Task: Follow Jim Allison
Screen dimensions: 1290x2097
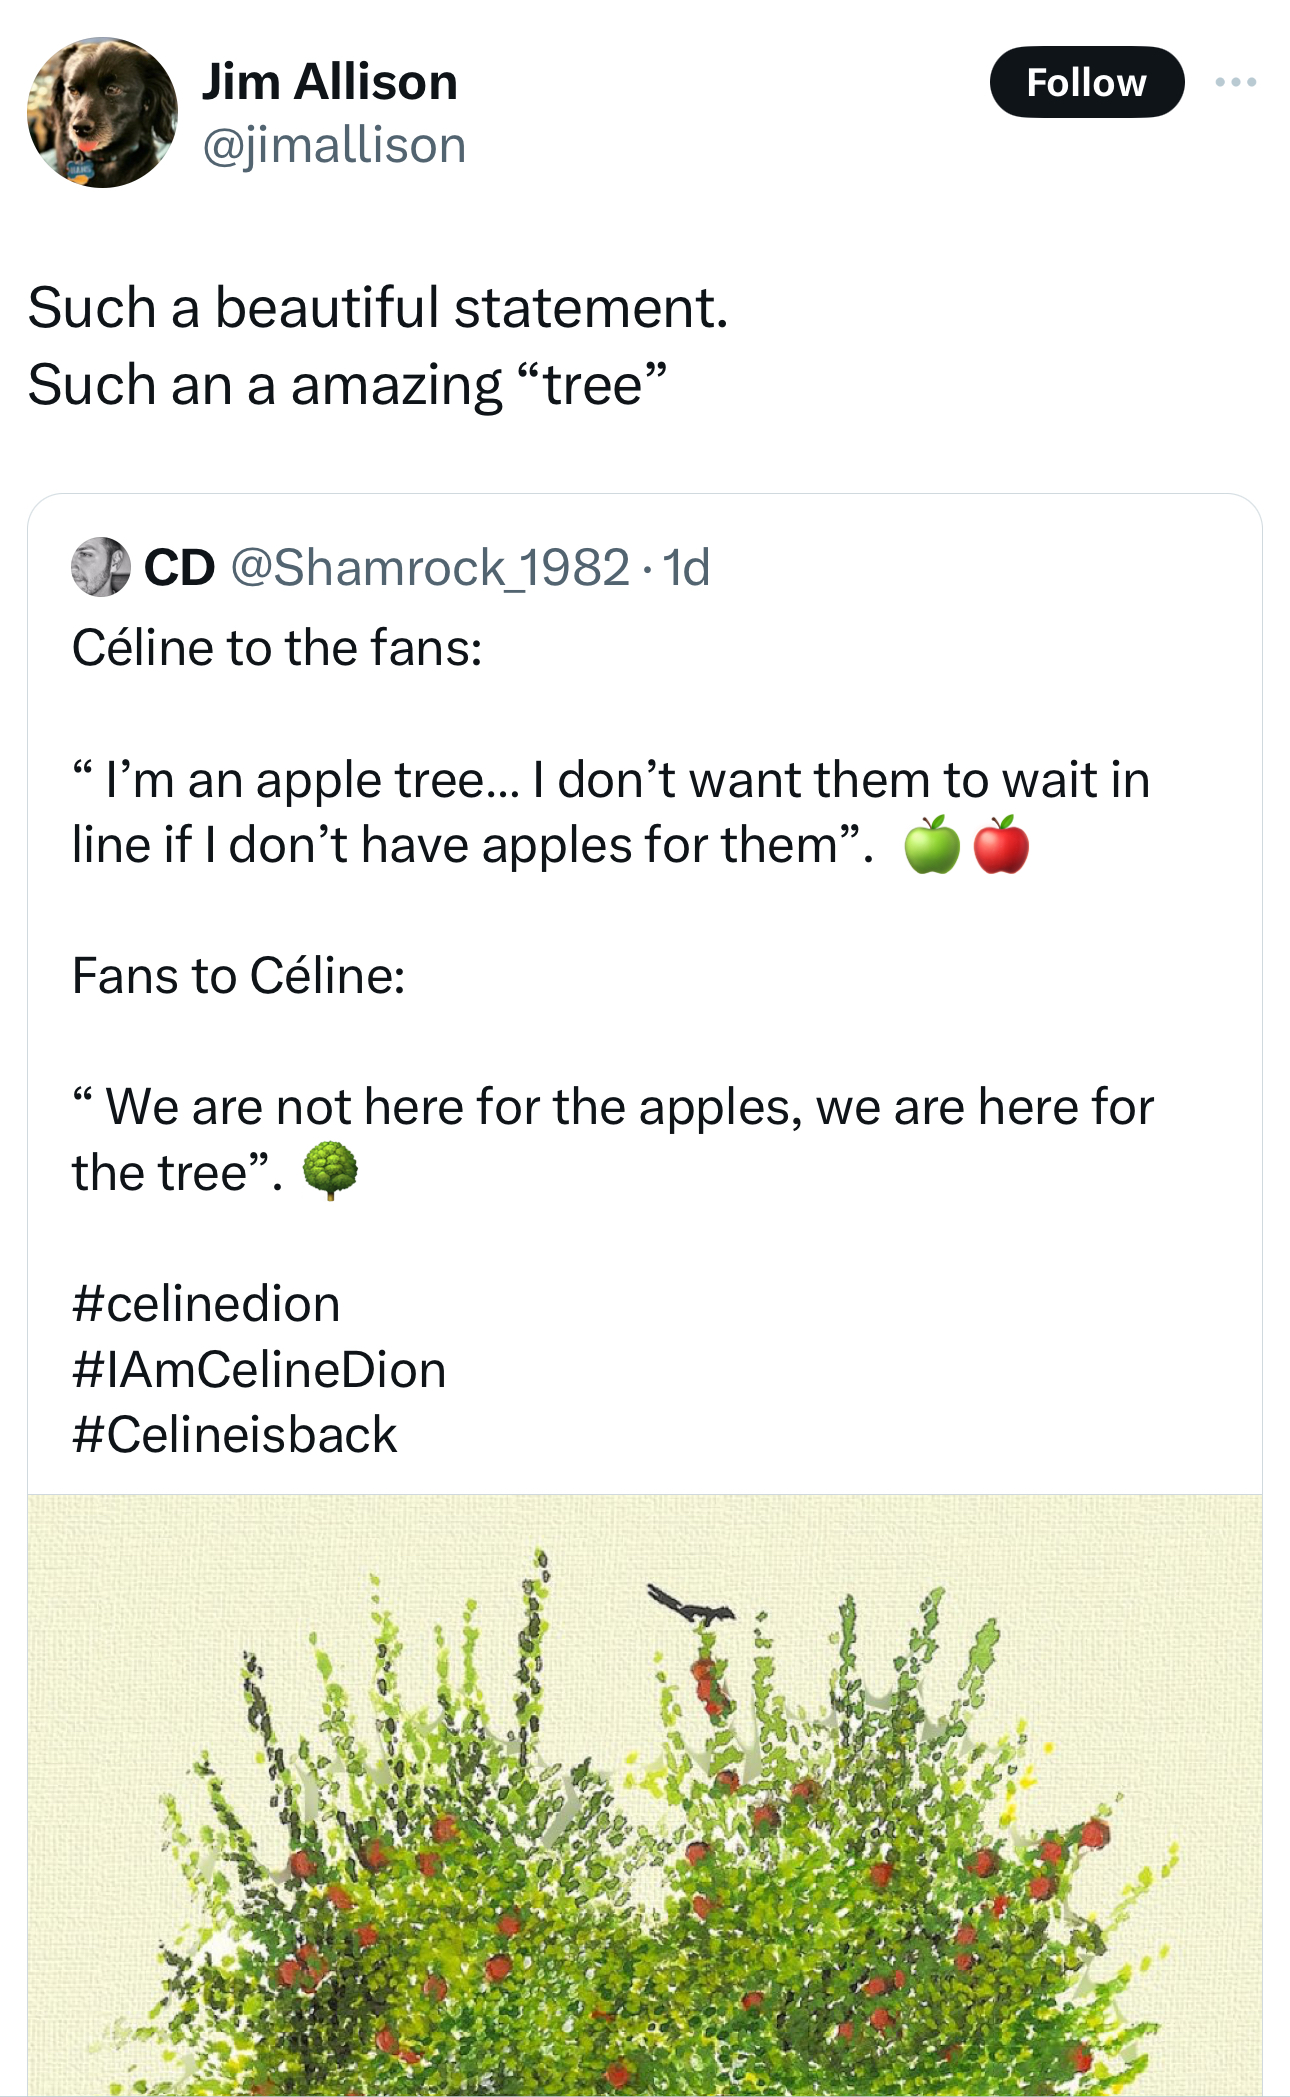Action: [1086, 82]
